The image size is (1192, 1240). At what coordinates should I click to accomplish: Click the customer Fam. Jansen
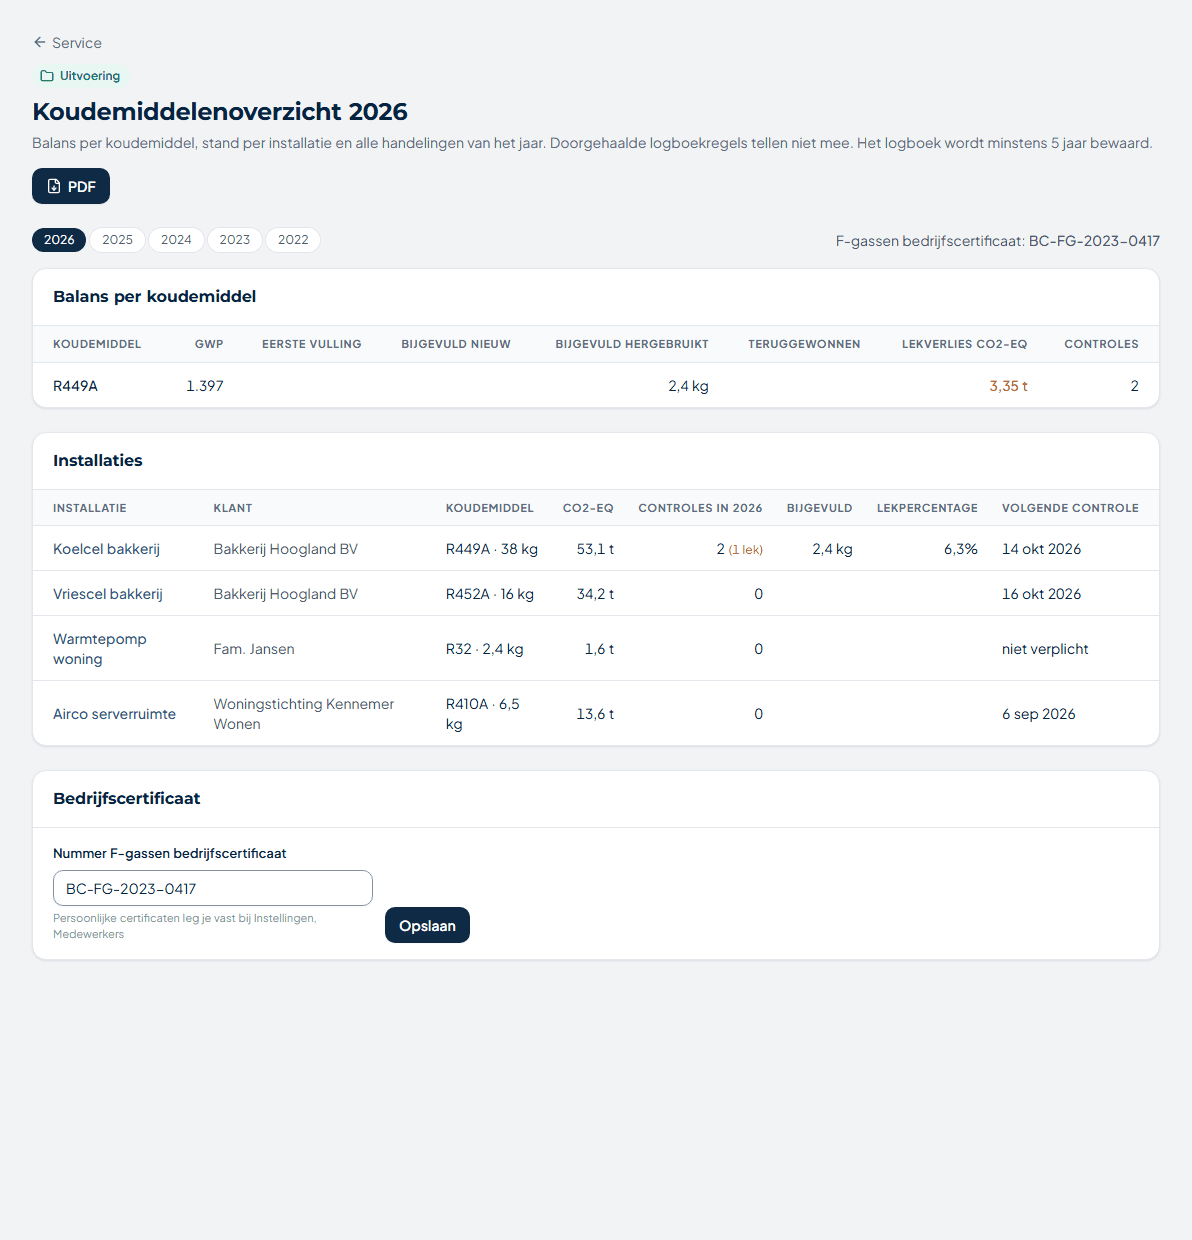[254, 649]
